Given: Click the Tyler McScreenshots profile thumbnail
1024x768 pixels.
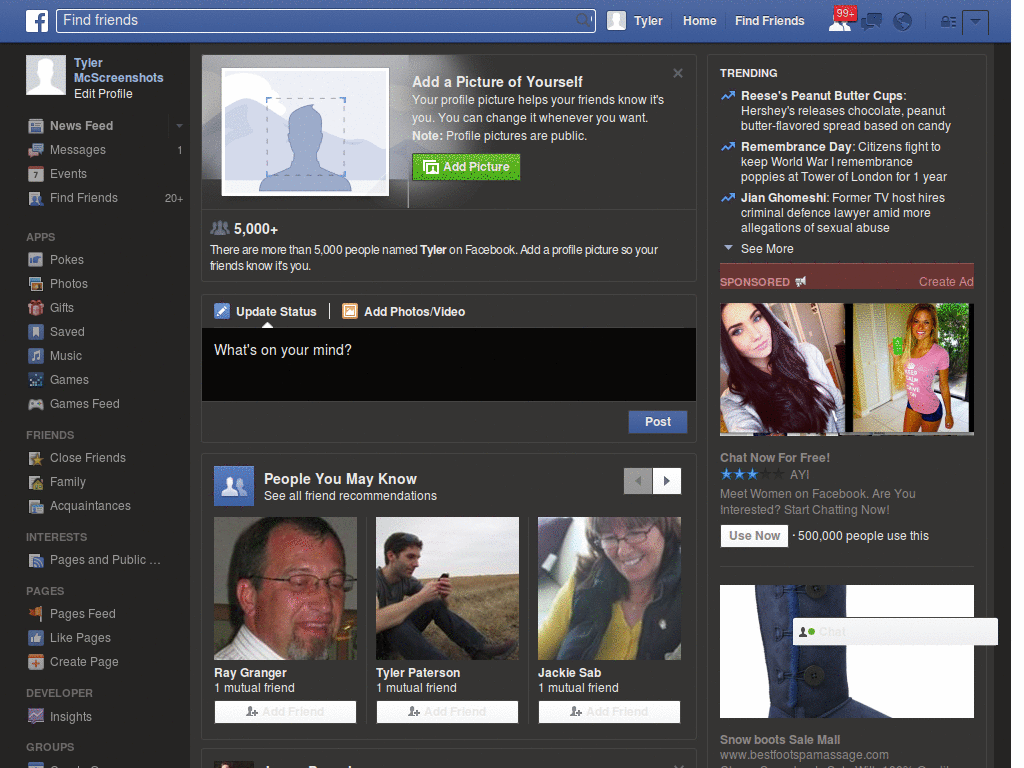Looking at the screenshot, I should click(46, 74).
